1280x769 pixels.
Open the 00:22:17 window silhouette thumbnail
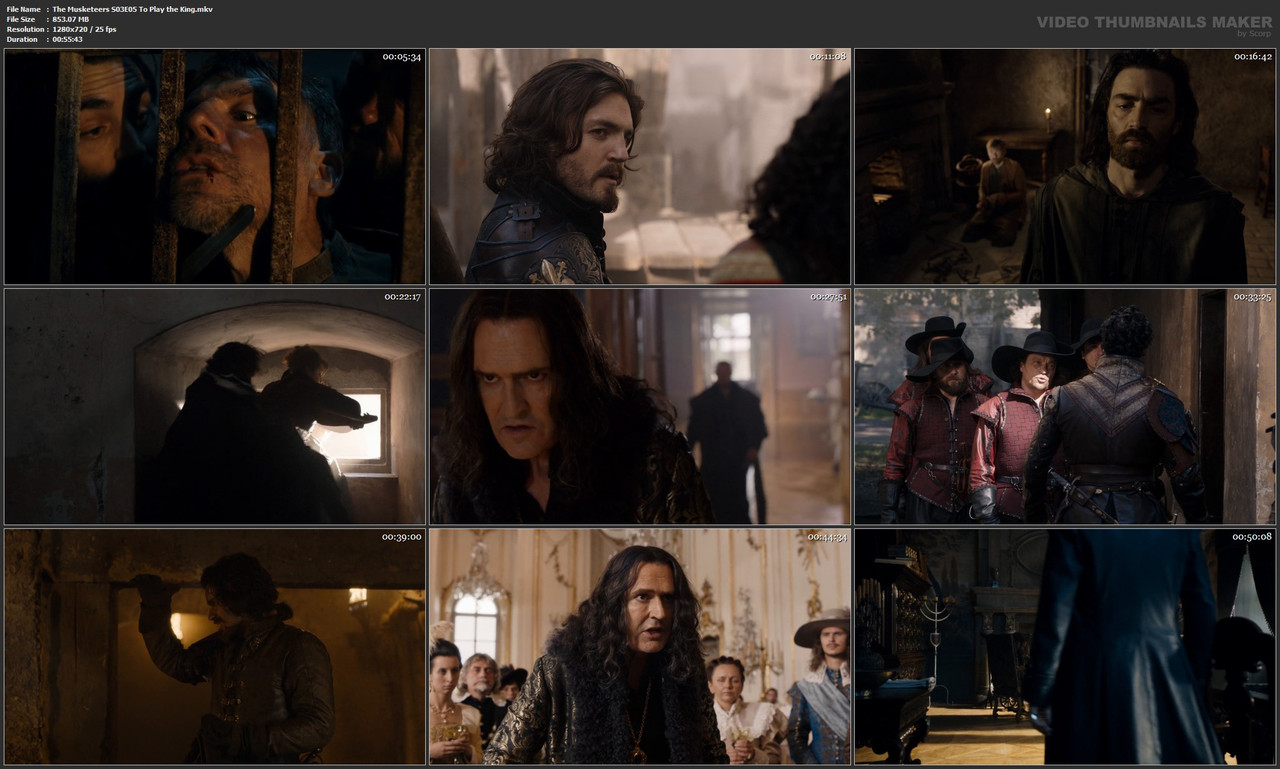pyautogui.click(x=213, y=405)
